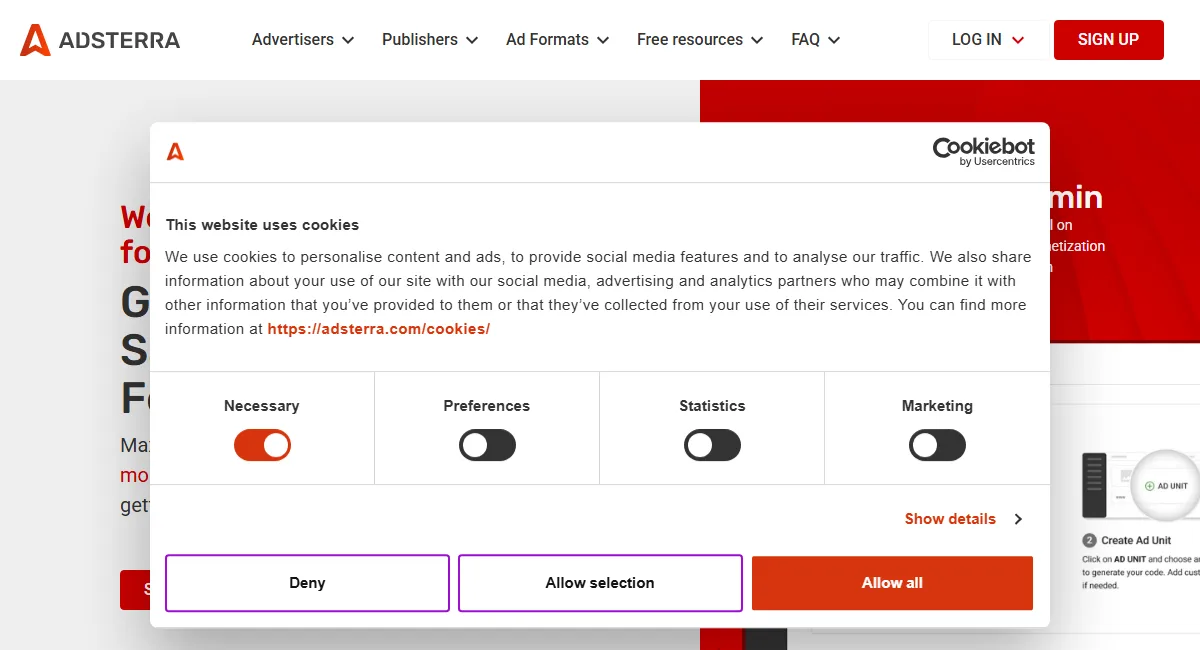Click the Necessary category label
This screenshot has width=1200, height=650.
(x=262, y=406)
